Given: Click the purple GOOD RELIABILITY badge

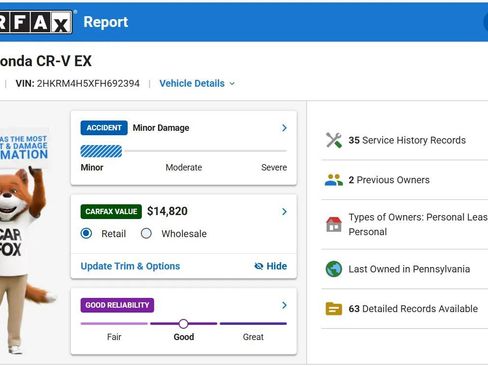Looking at the screenshot, I should pyautogui.click(x=117, y=305).
